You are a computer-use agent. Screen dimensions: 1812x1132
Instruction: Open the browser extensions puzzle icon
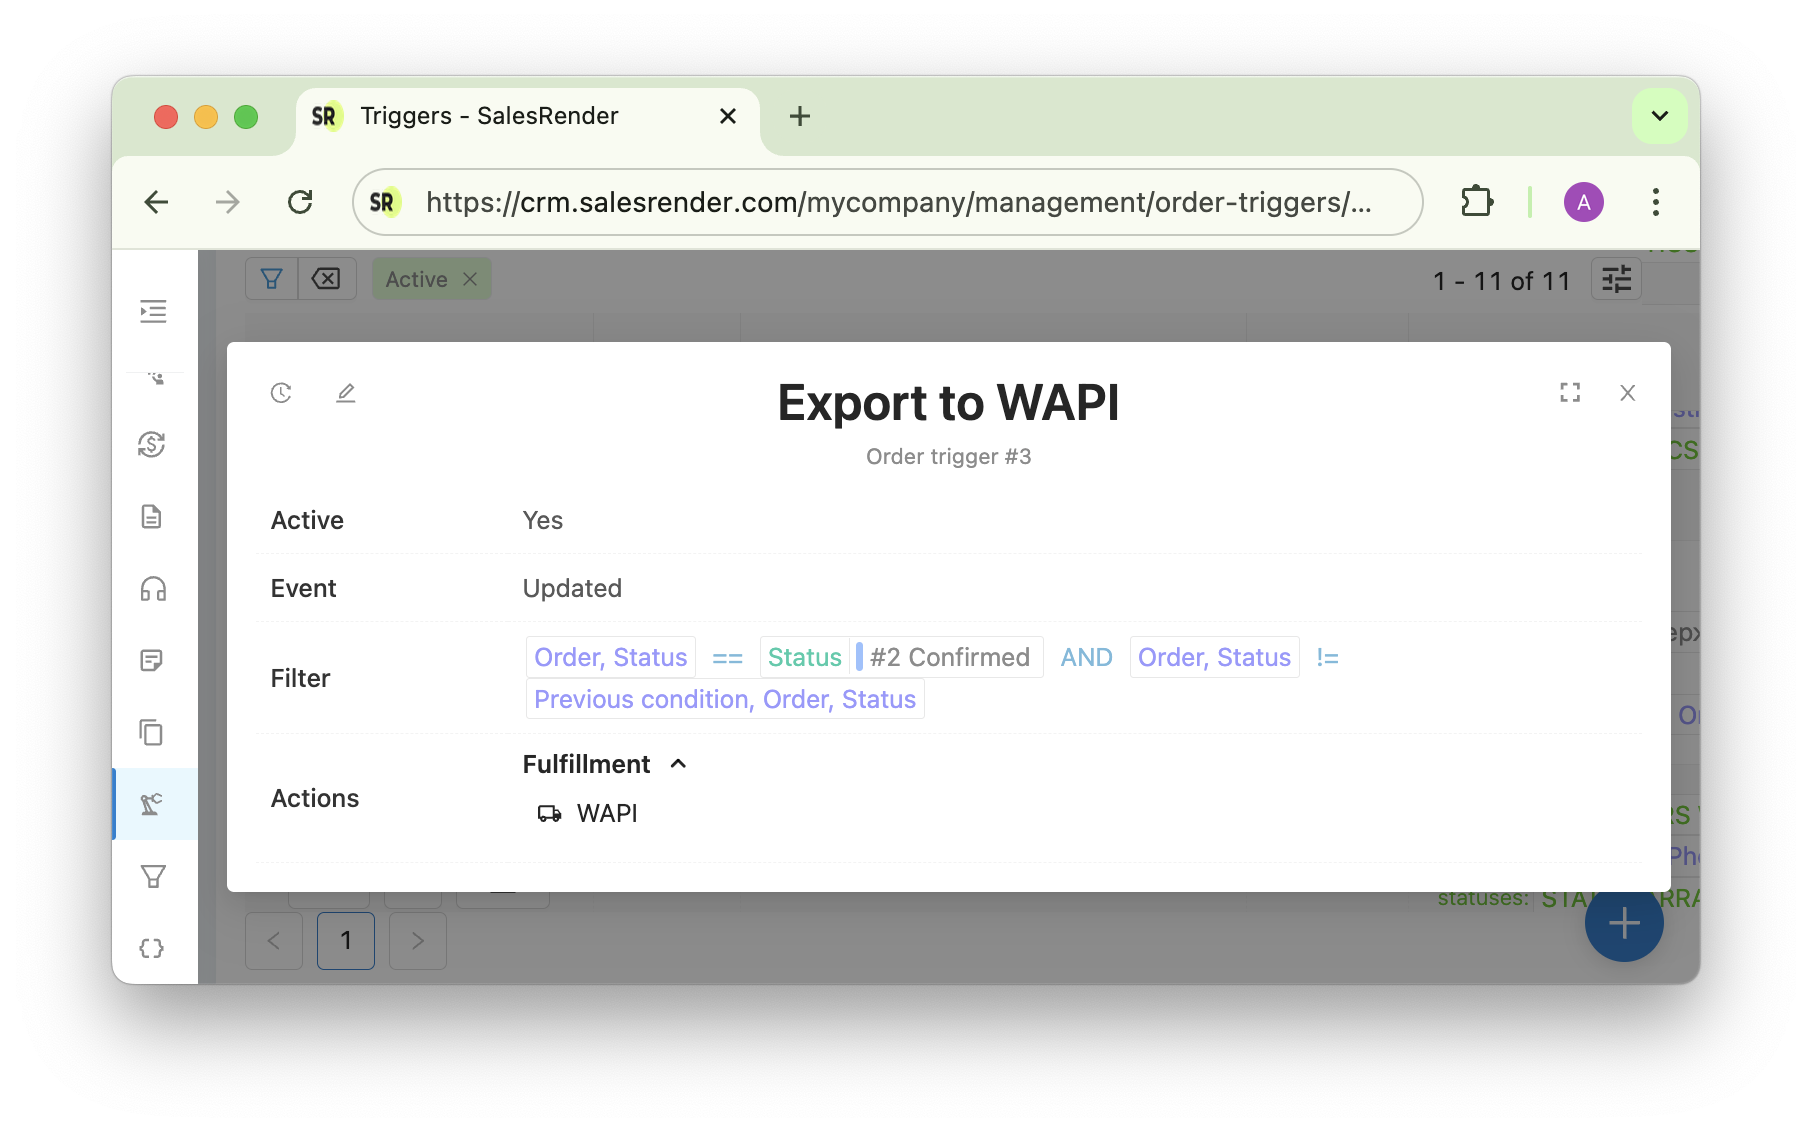[x=1476, y=202]
